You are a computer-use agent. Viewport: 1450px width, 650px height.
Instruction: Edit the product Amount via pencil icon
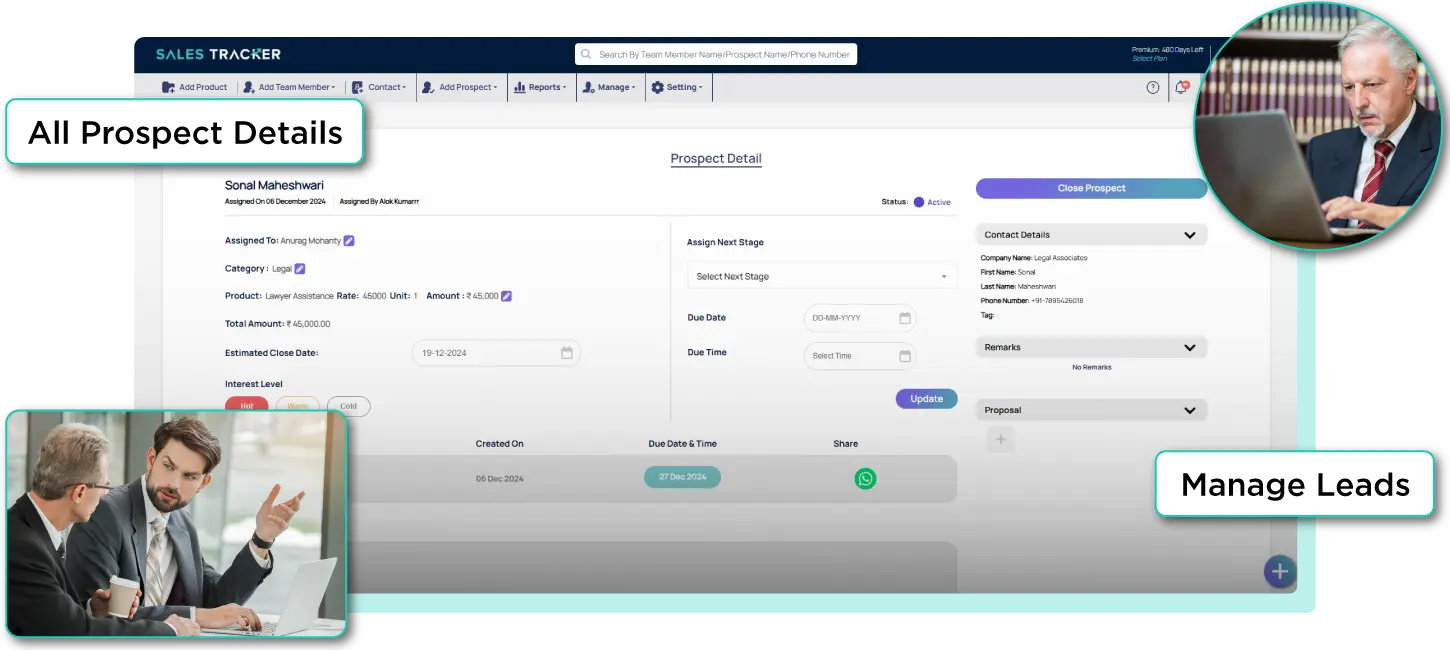coord(506,296)
